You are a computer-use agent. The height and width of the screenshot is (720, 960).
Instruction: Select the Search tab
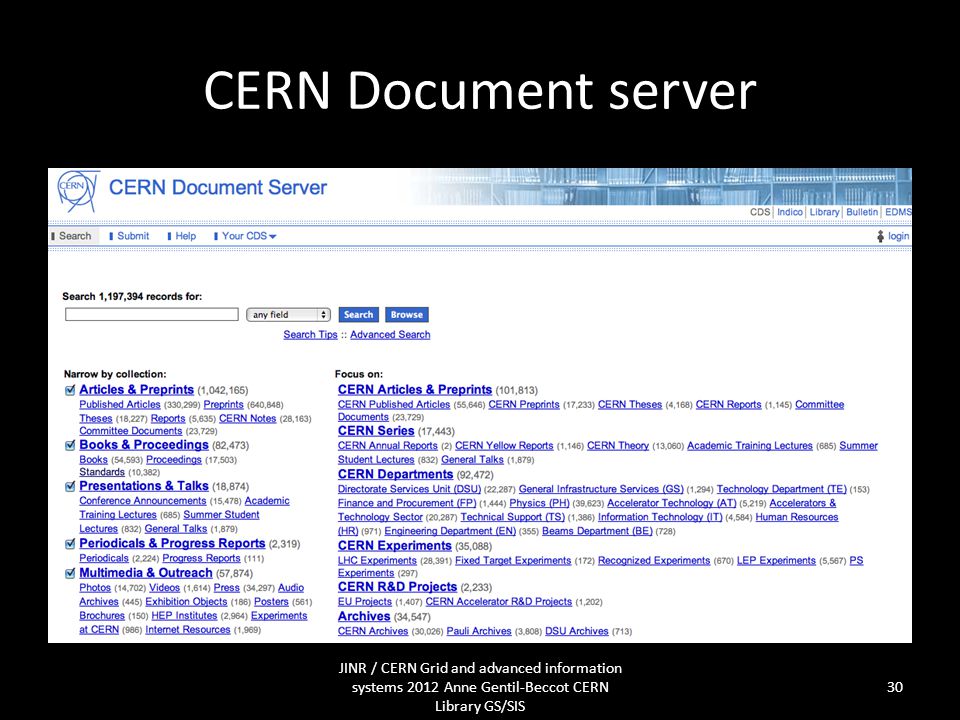tap(75, 236)
